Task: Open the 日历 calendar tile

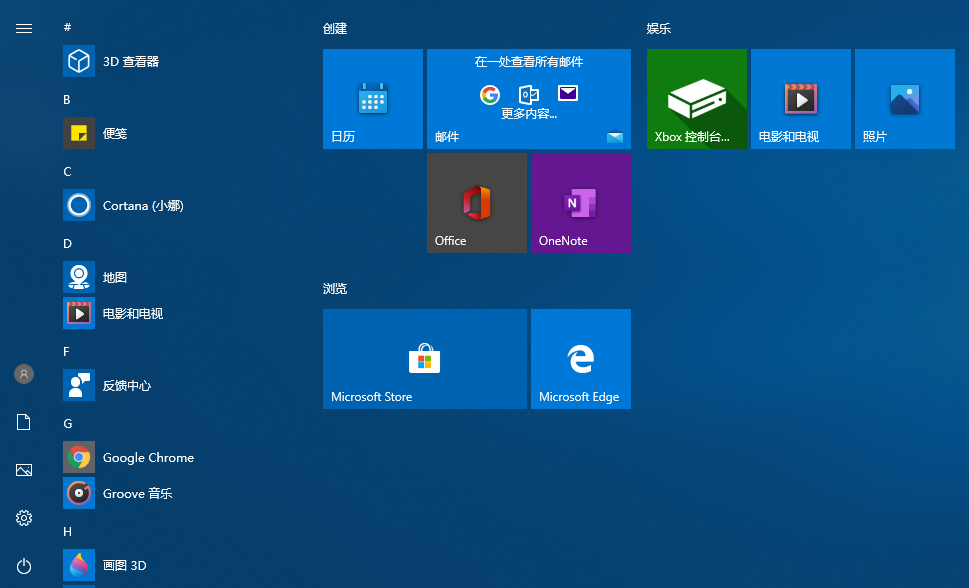Action: [x=373, y=99]
